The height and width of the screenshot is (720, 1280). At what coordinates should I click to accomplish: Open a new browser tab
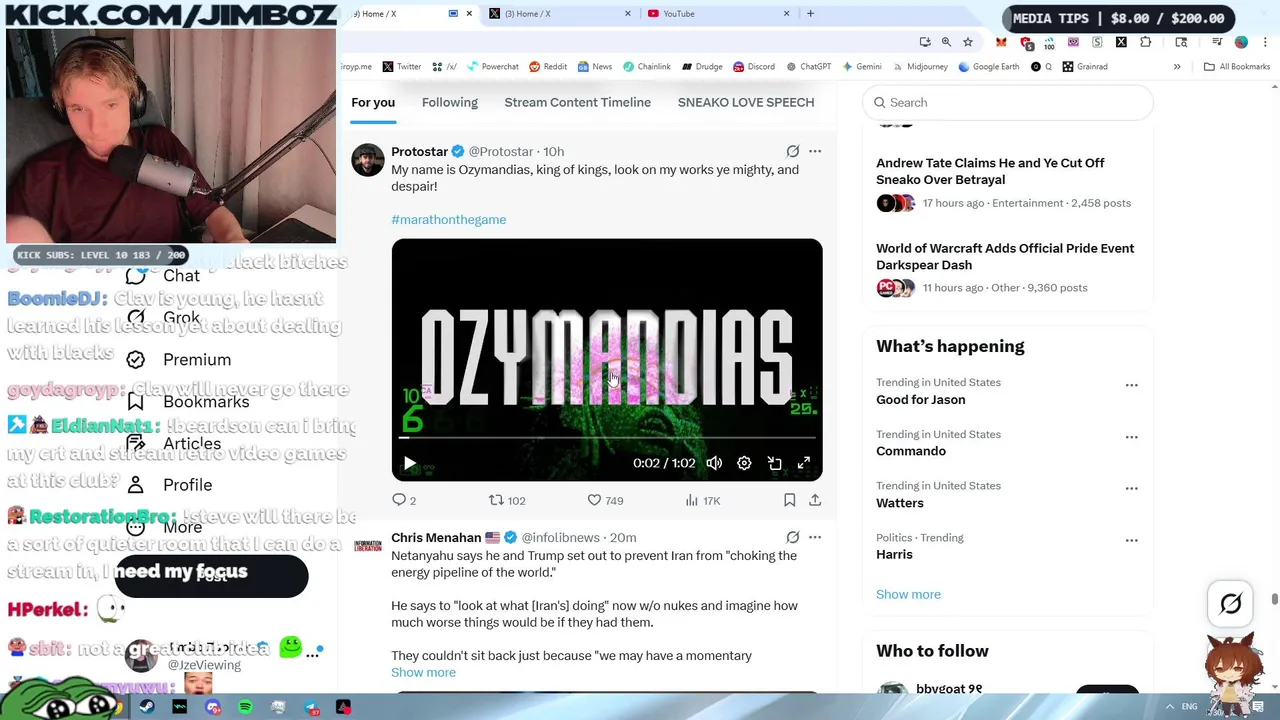click(x=810, y=13)
